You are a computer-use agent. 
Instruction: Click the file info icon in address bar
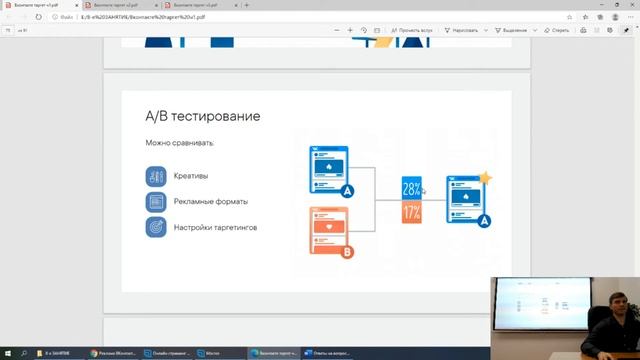coord(55,17)
